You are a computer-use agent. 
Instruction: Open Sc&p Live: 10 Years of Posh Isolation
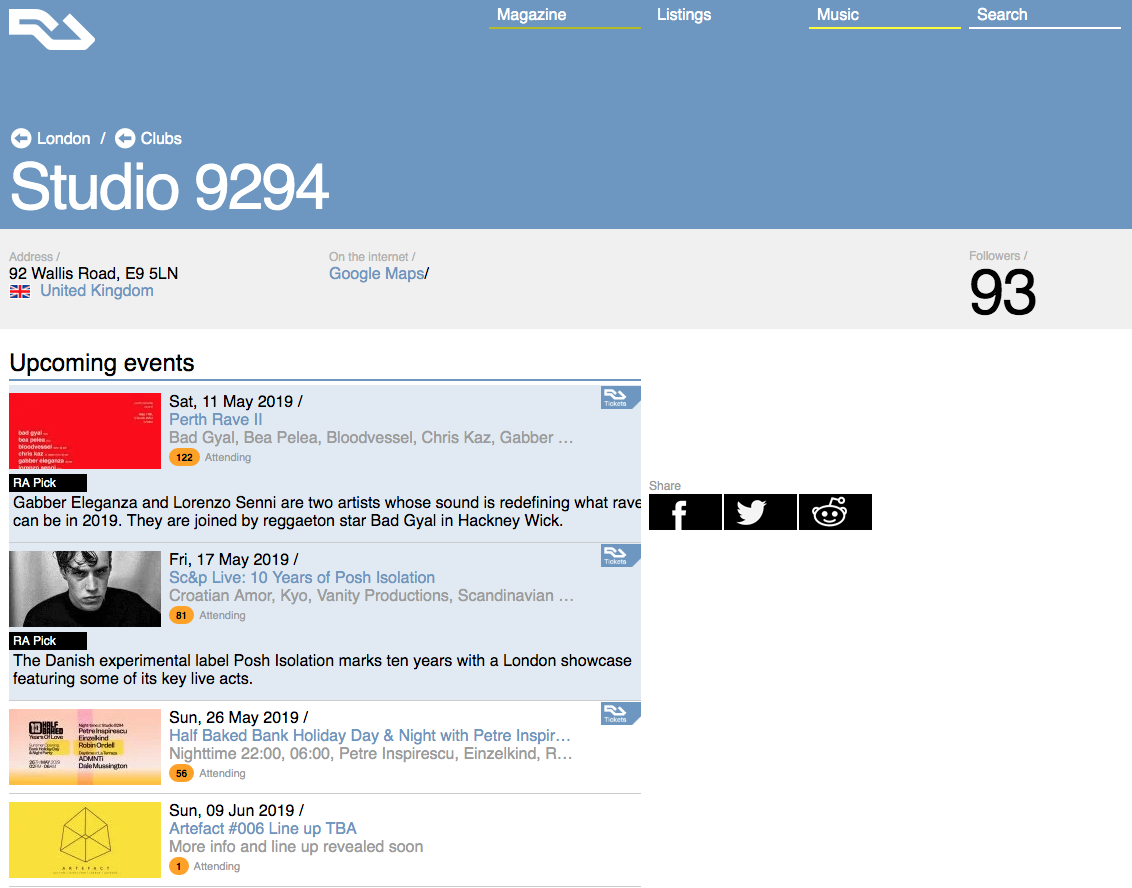(302, 578)
